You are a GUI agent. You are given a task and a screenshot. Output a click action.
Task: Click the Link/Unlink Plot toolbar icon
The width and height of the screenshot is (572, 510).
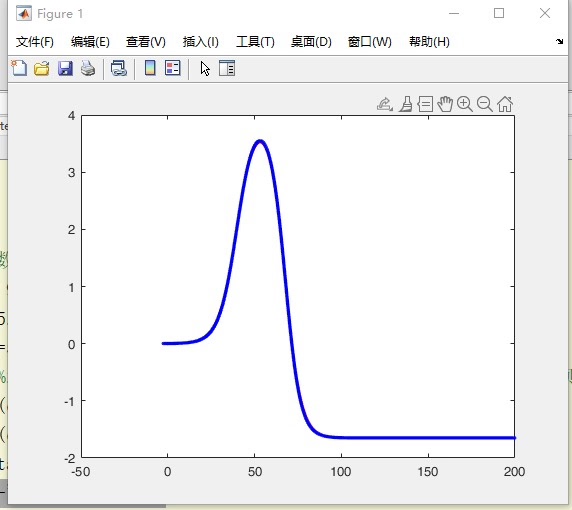119,68
